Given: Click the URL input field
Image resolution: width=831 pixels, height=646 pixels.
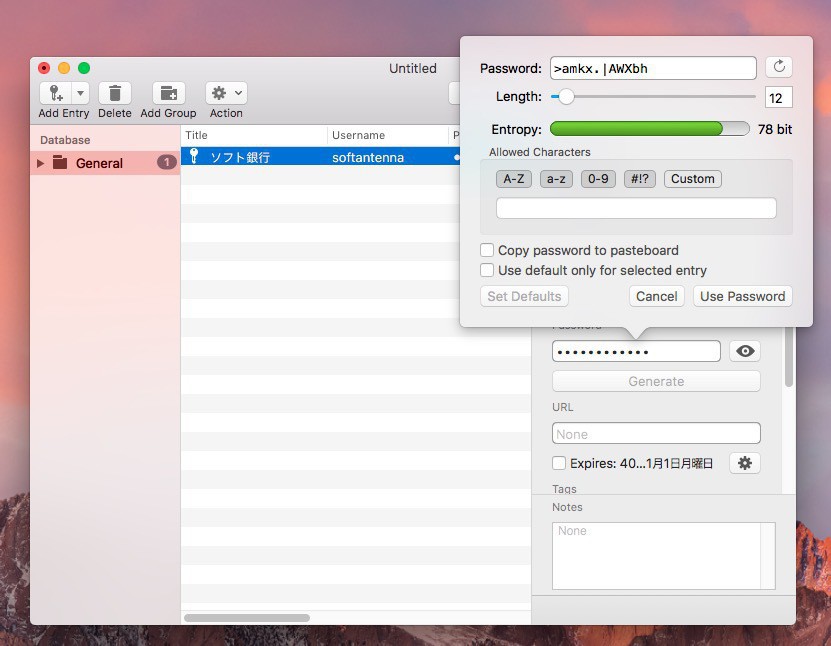Looking at the screenshot, I should [656, 434].
